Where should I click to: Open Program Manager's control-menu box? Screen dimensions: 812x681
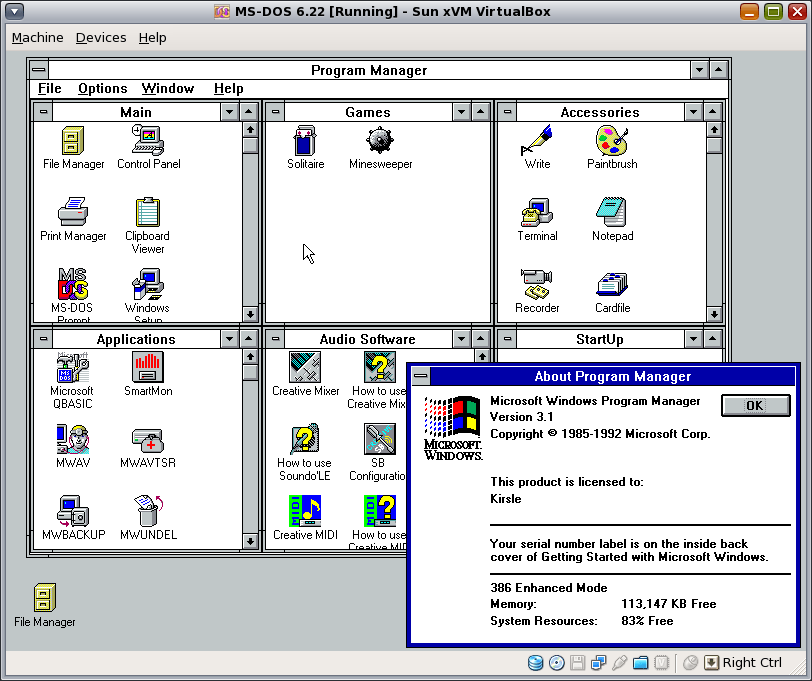point(38,69)
